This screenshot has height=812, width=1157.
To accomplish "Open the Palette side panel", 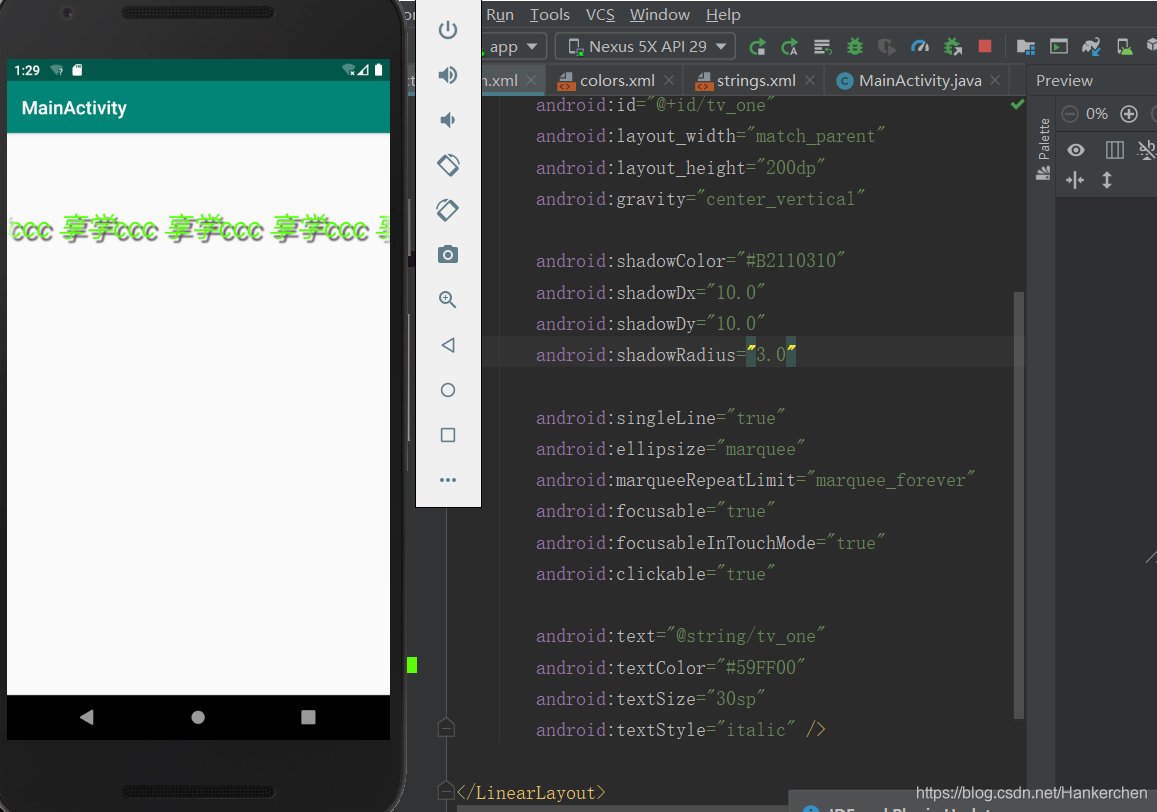I will [x=1043, y=149].
